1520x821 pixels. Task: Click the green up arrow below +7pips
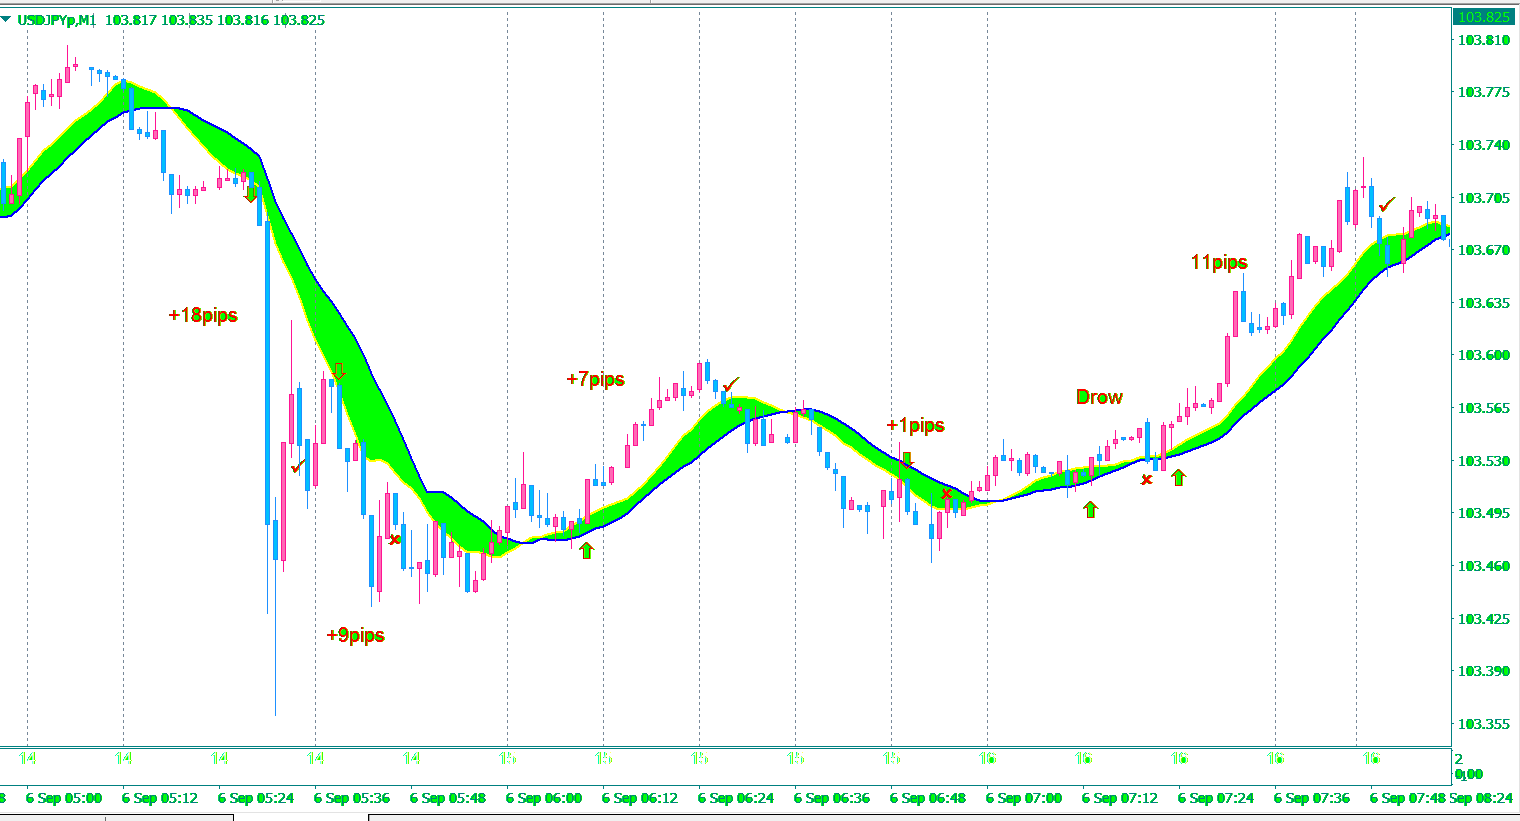586,550
